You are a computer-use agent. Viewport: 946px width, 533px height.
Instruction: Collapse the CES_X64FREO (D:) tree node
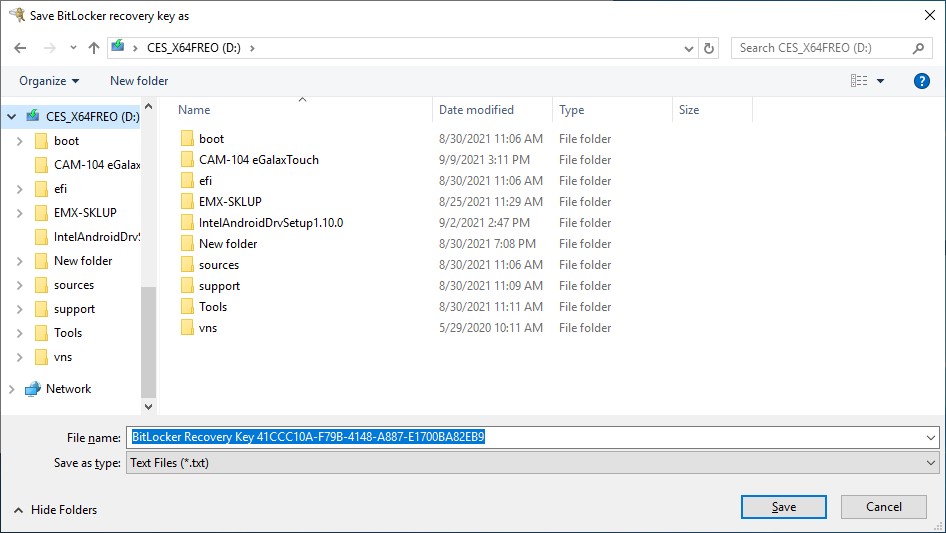(x=11, y=117)
